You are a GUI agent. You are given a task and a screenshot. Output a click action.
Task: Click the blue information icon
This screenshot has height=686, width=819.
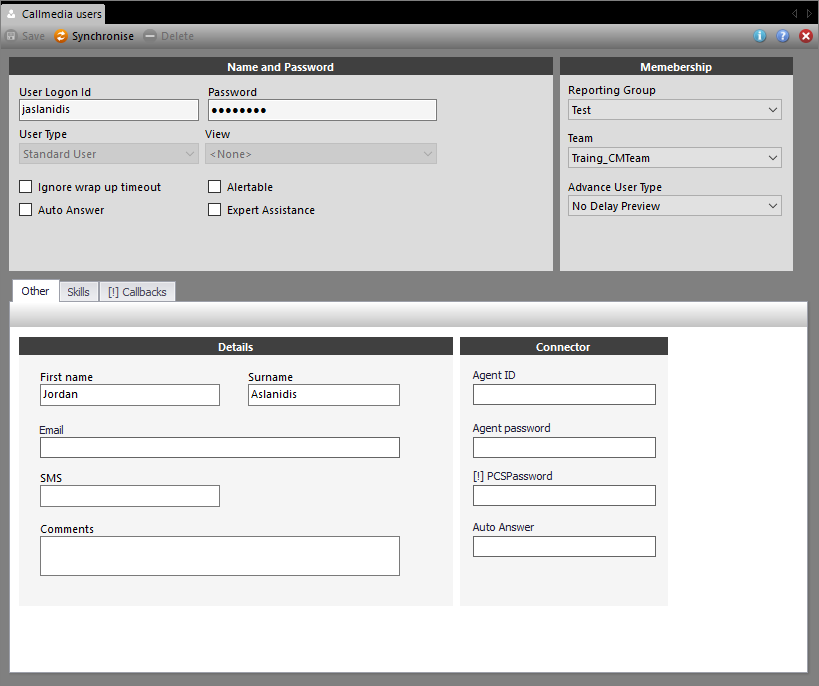coord(760,36)
